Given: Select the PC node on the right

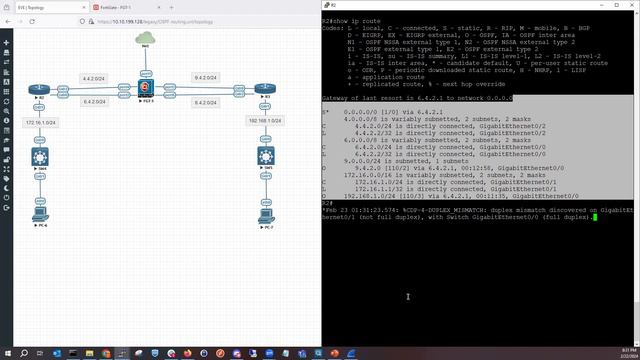Looking at the screenshot, I should click(267, 216).
